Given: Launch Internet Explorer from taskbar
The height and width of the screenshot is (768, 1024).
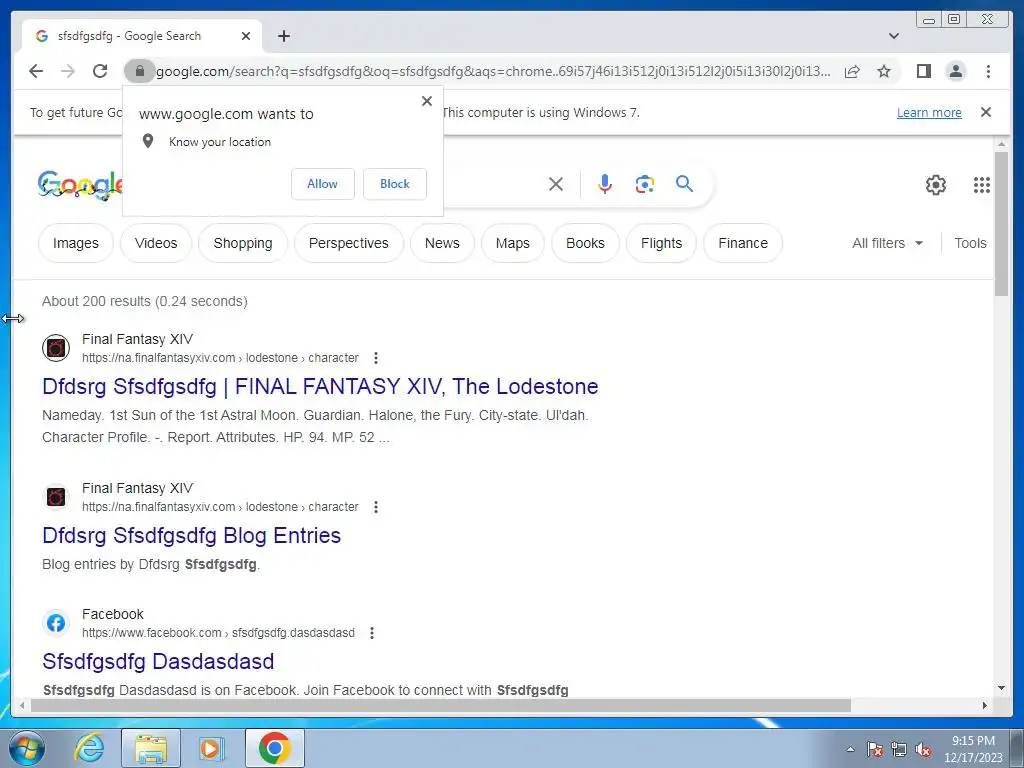Looking at the screenshot, I should click(x=89, y=748).
